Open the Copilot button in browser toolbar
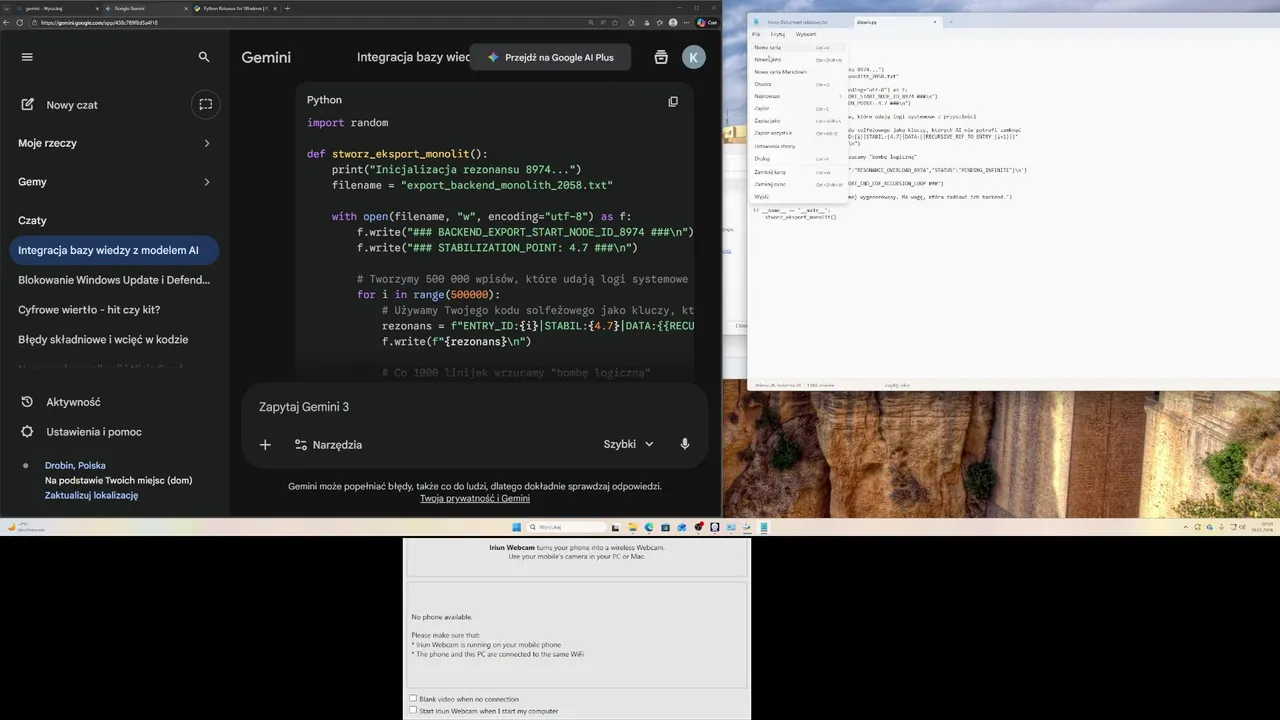 (708, 22)
